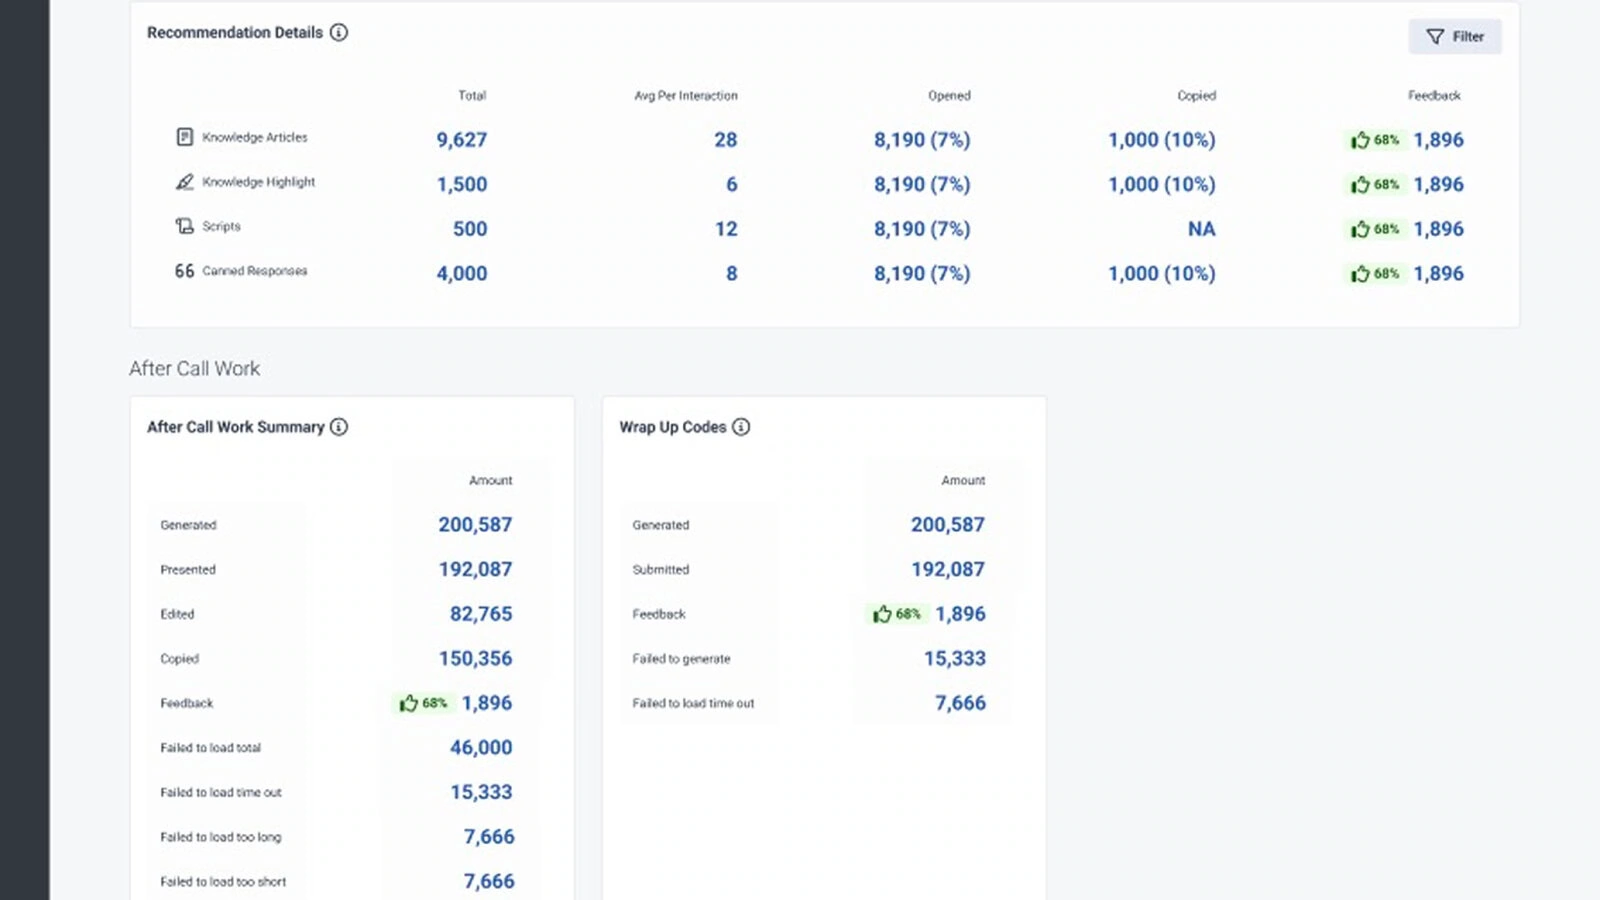This screenshot has width=1600, height=900.
Task: Click the Generated amount in Wrap Up Codes
Action: click(947, 525)
